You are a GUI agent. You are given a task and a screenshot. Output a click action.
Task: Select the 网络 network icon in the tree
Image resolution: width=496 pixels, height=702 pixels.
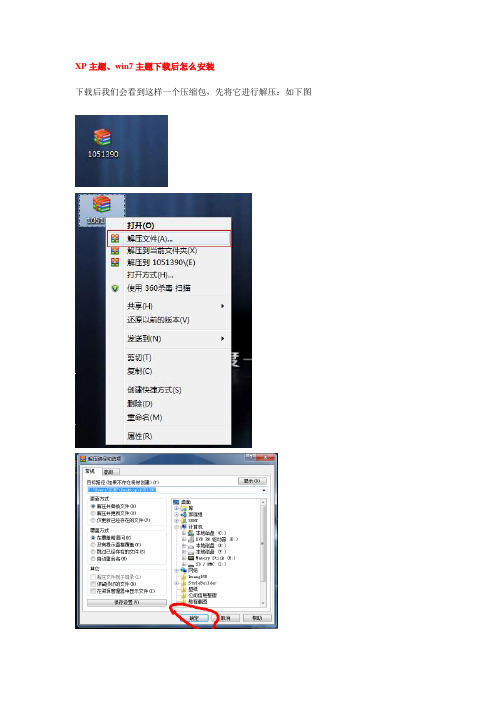(x=184, y=570)
